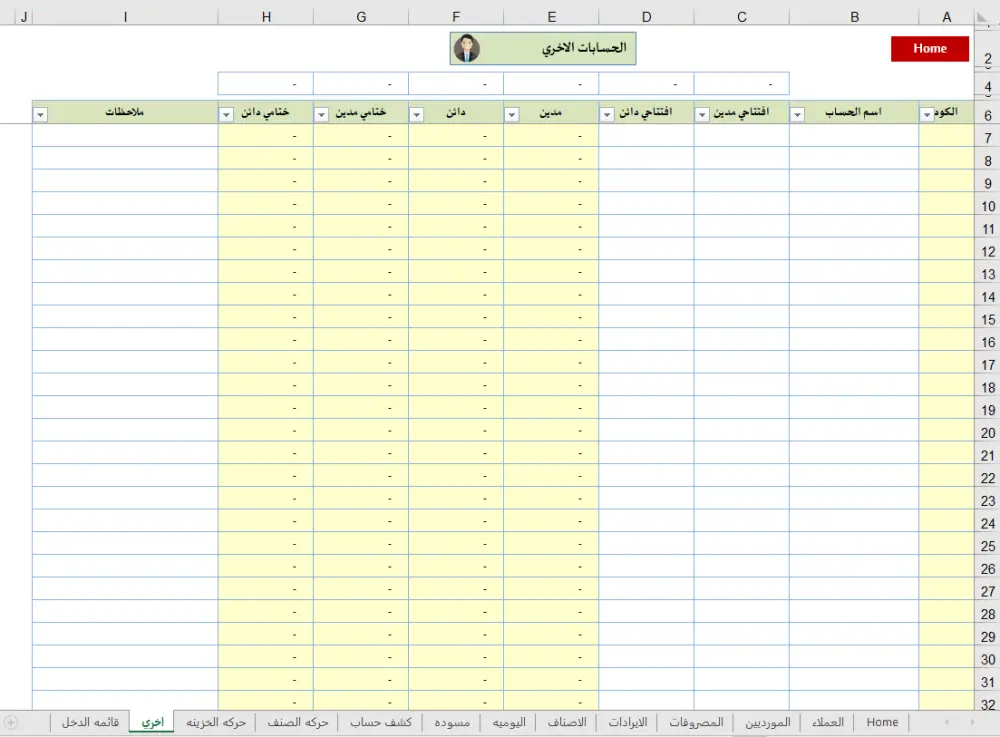Switch to the اليوميه sheet tab
Screen dimensions: 1000x737
pos(509,722)
